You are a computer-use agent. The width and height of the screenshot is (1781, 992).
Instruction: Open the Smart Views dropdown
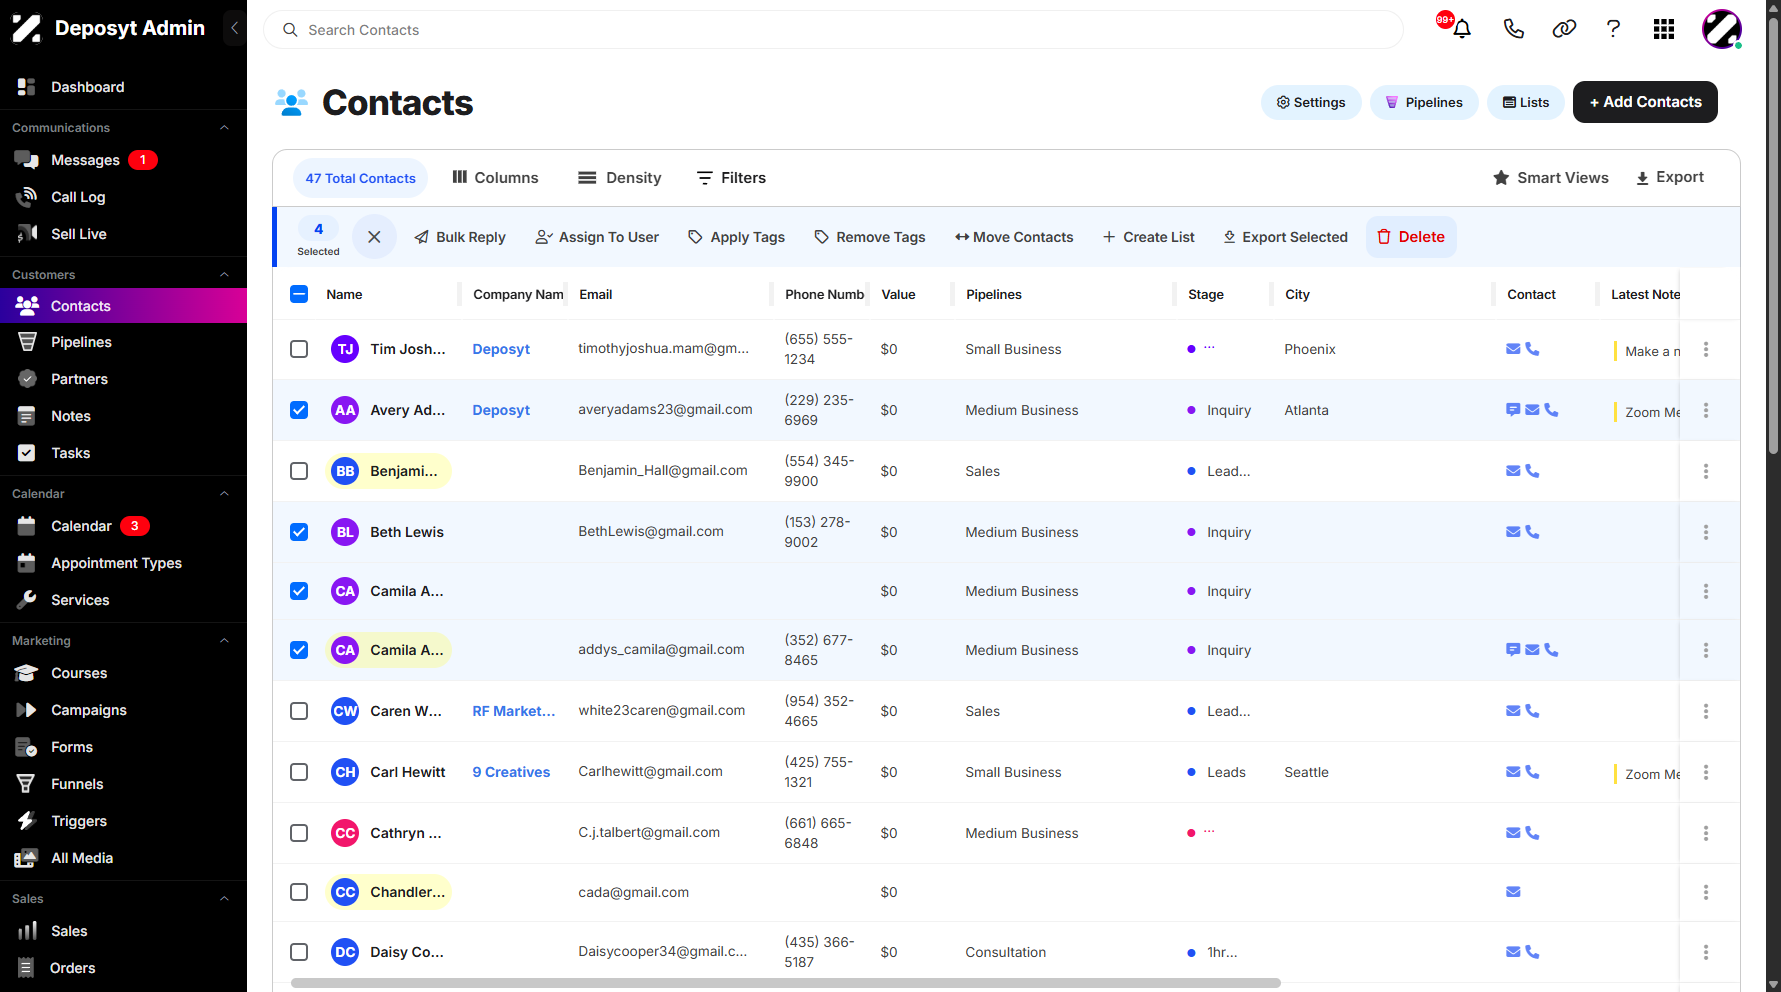point(1551,178)
